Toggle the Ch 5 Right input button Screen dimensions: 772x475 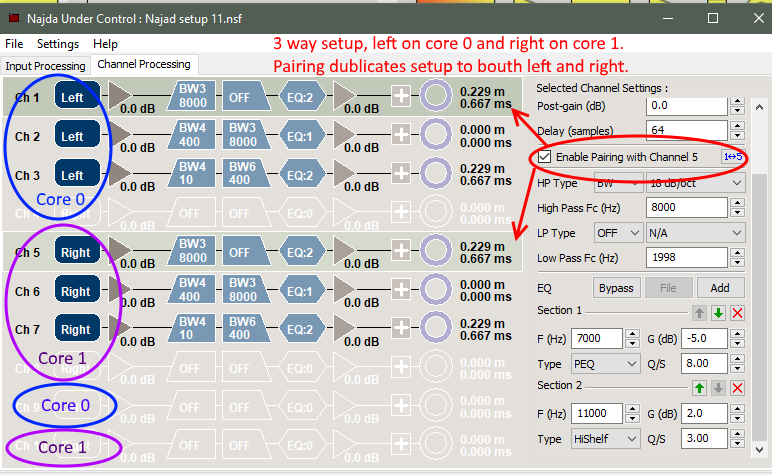click(77, 250)
